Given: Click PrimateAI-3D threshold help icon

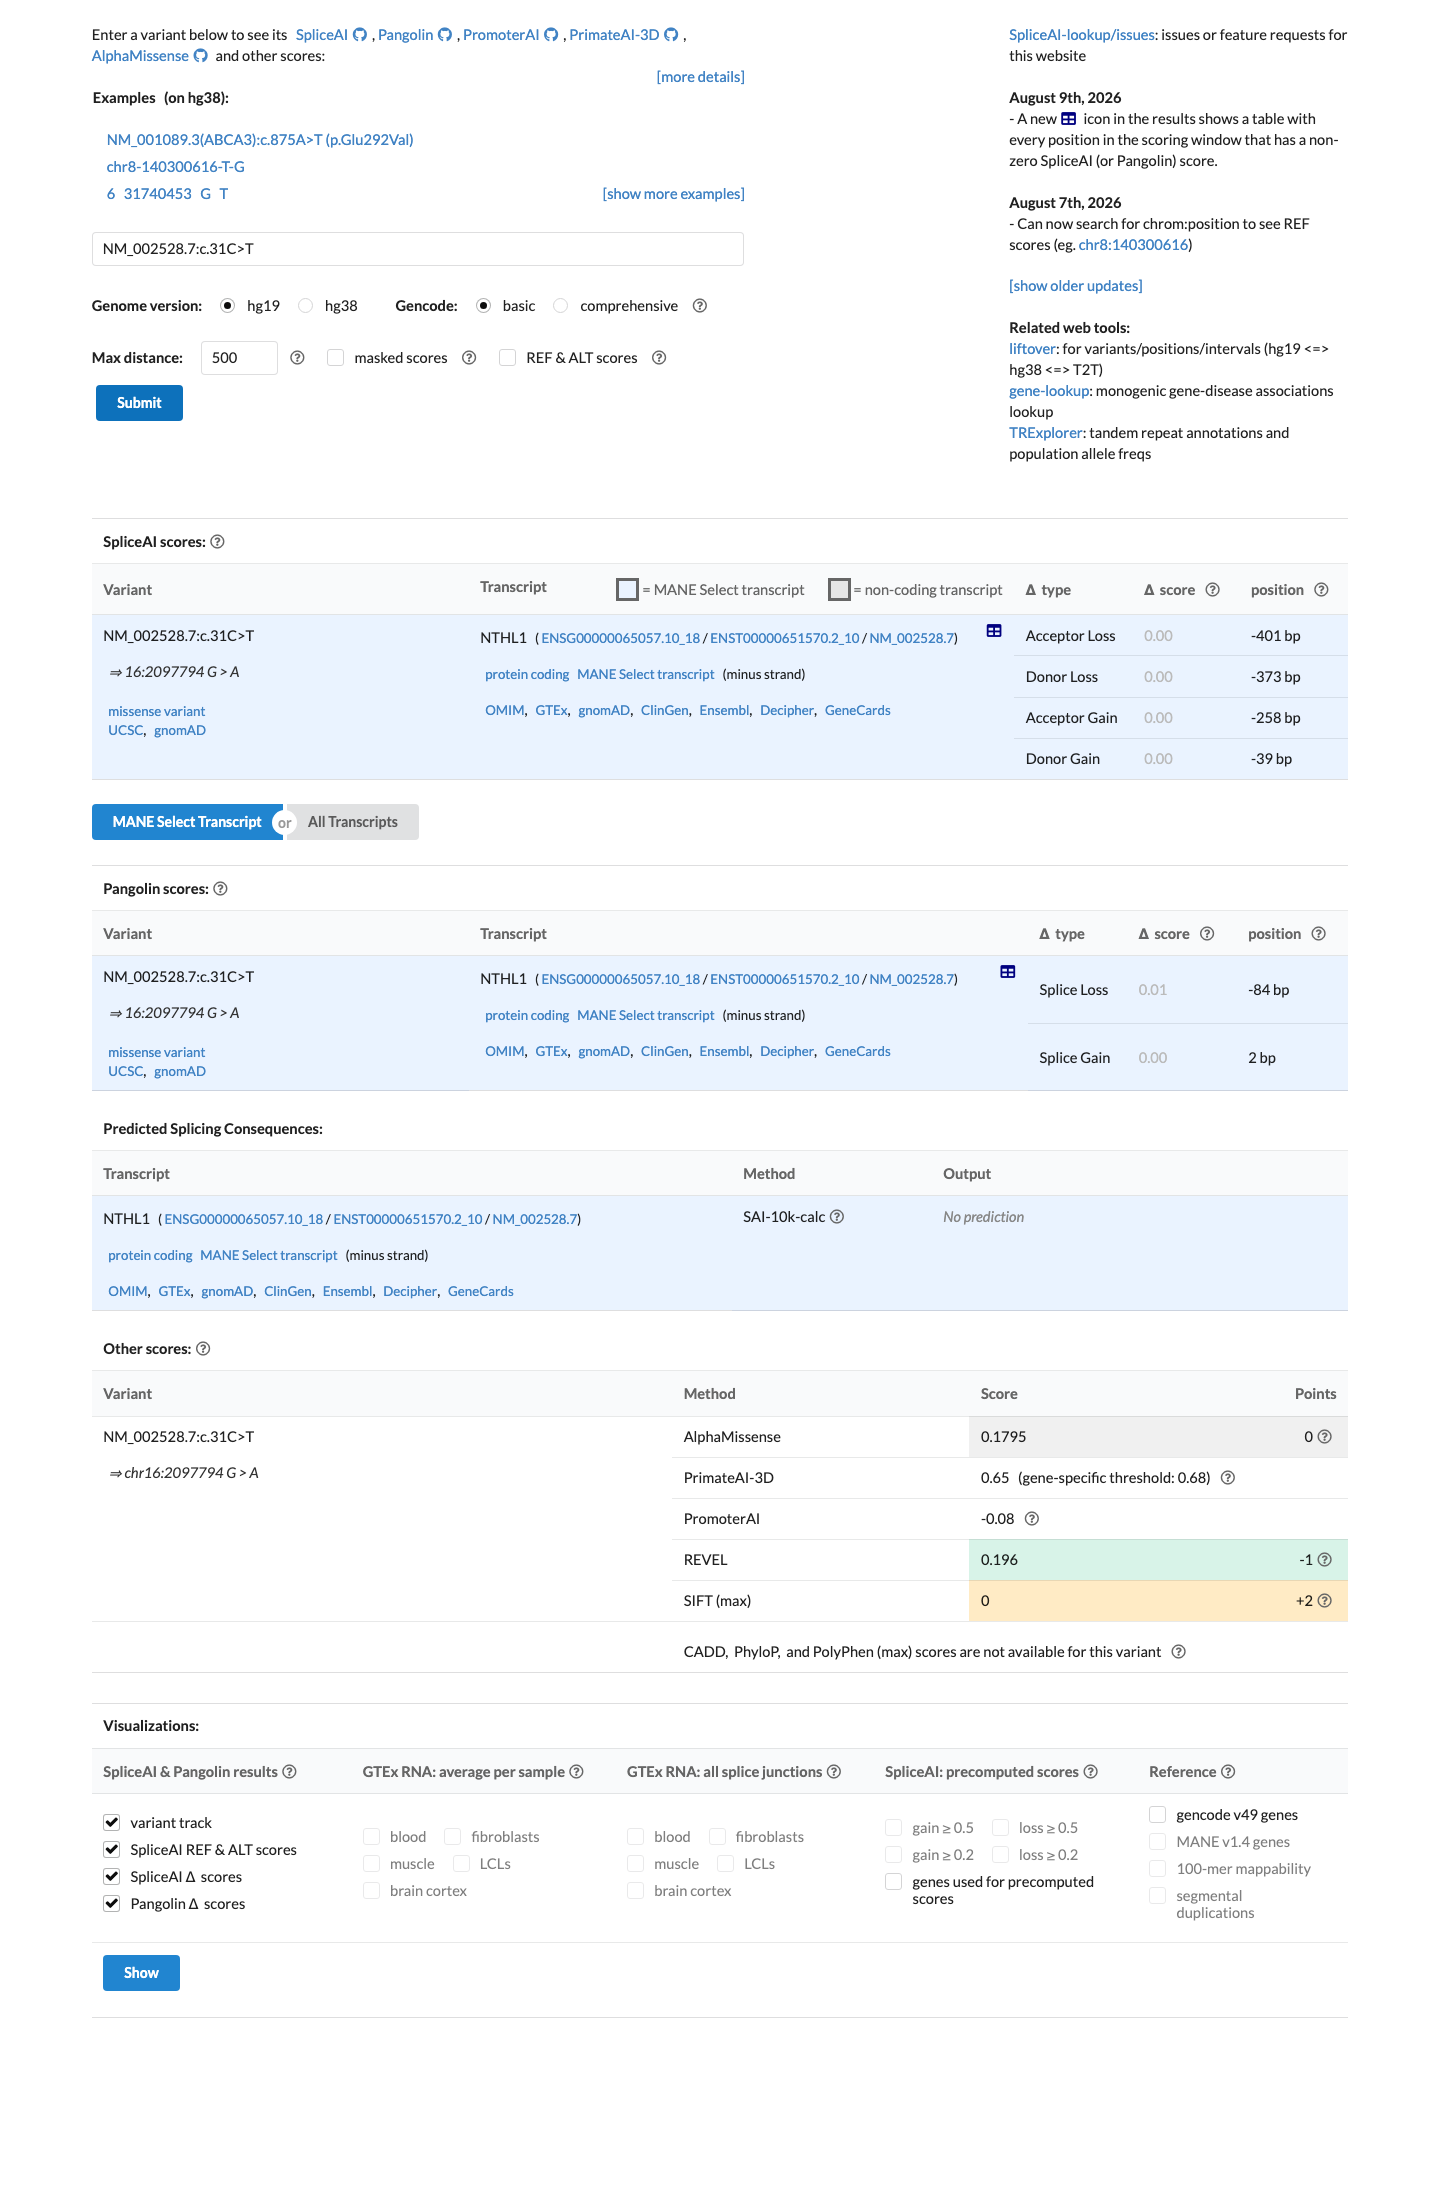Looking at the screenshot, I should coord(1228,1478).
